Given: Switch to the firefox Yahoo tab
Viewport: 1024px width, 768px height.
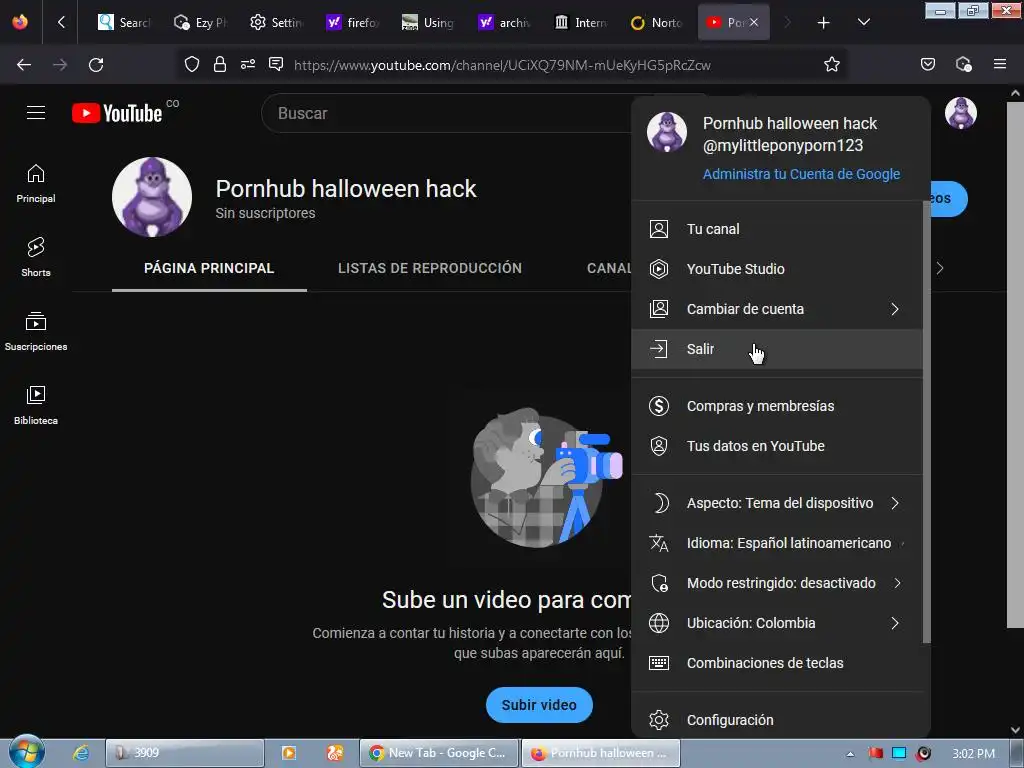Looking at the screenshot, I should pos(352,22).
